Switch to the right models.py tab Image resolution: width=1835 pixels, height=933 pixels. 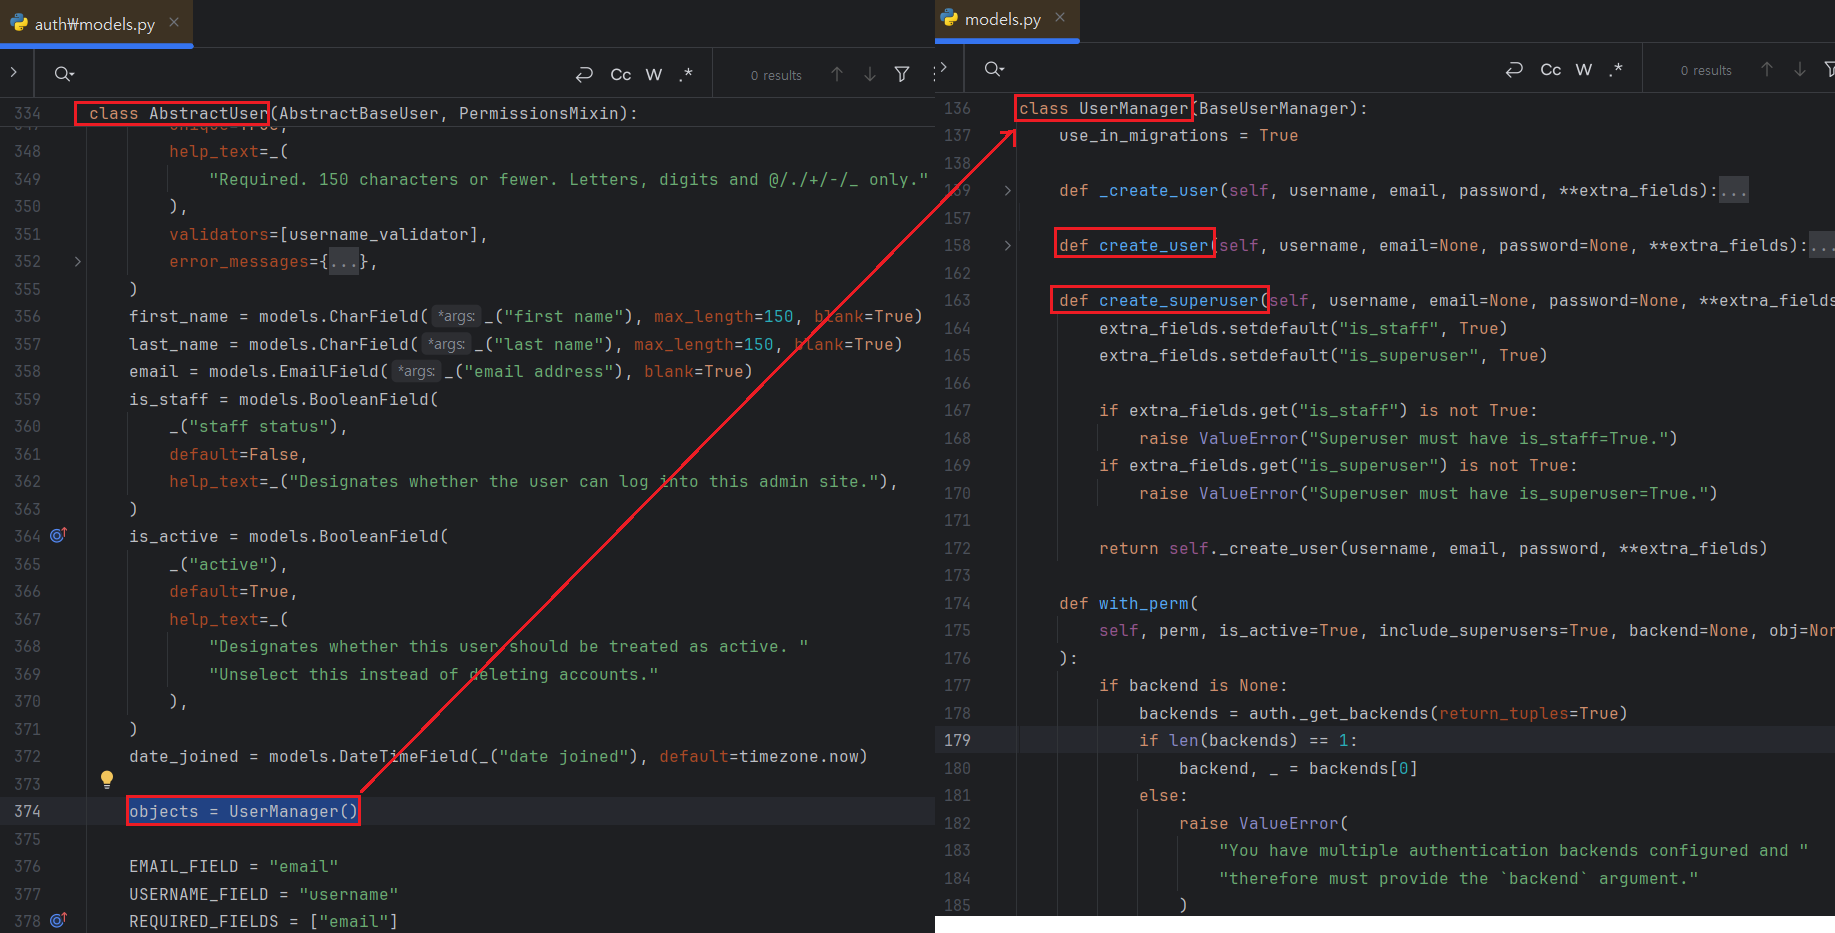point(1001,20)
